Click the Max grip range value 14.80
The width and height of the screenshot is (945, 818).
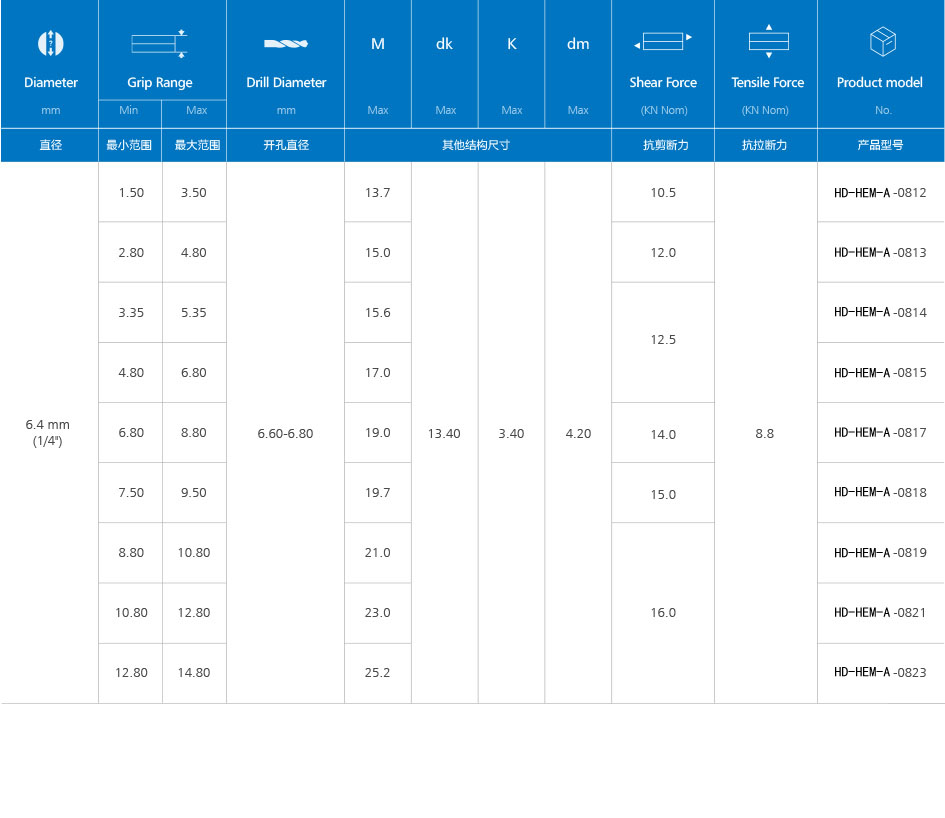(194, 673)
